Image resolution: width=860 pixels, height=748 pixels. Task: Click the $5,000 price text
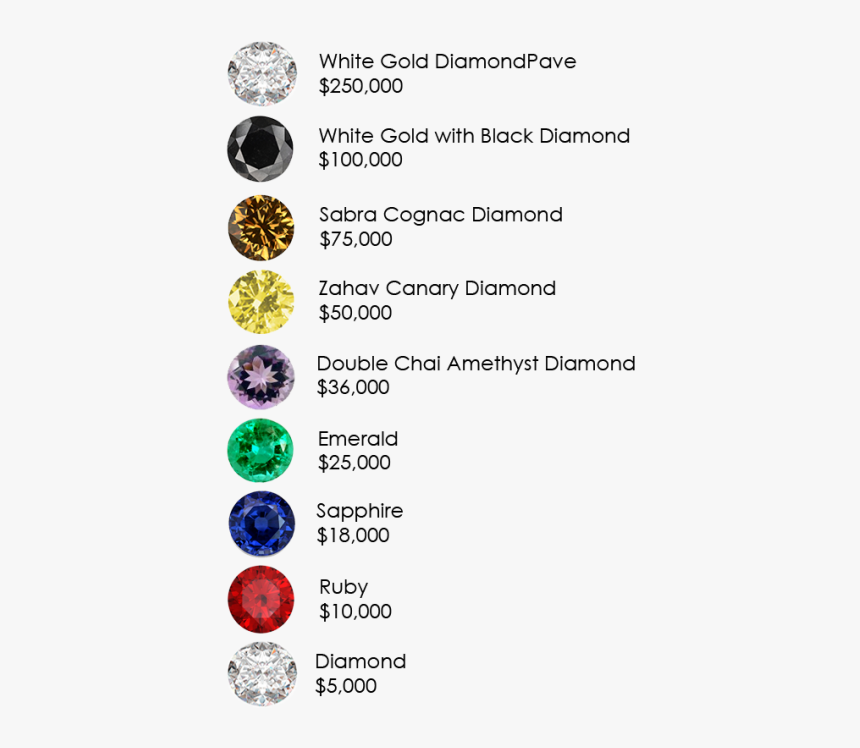(346, 687)
